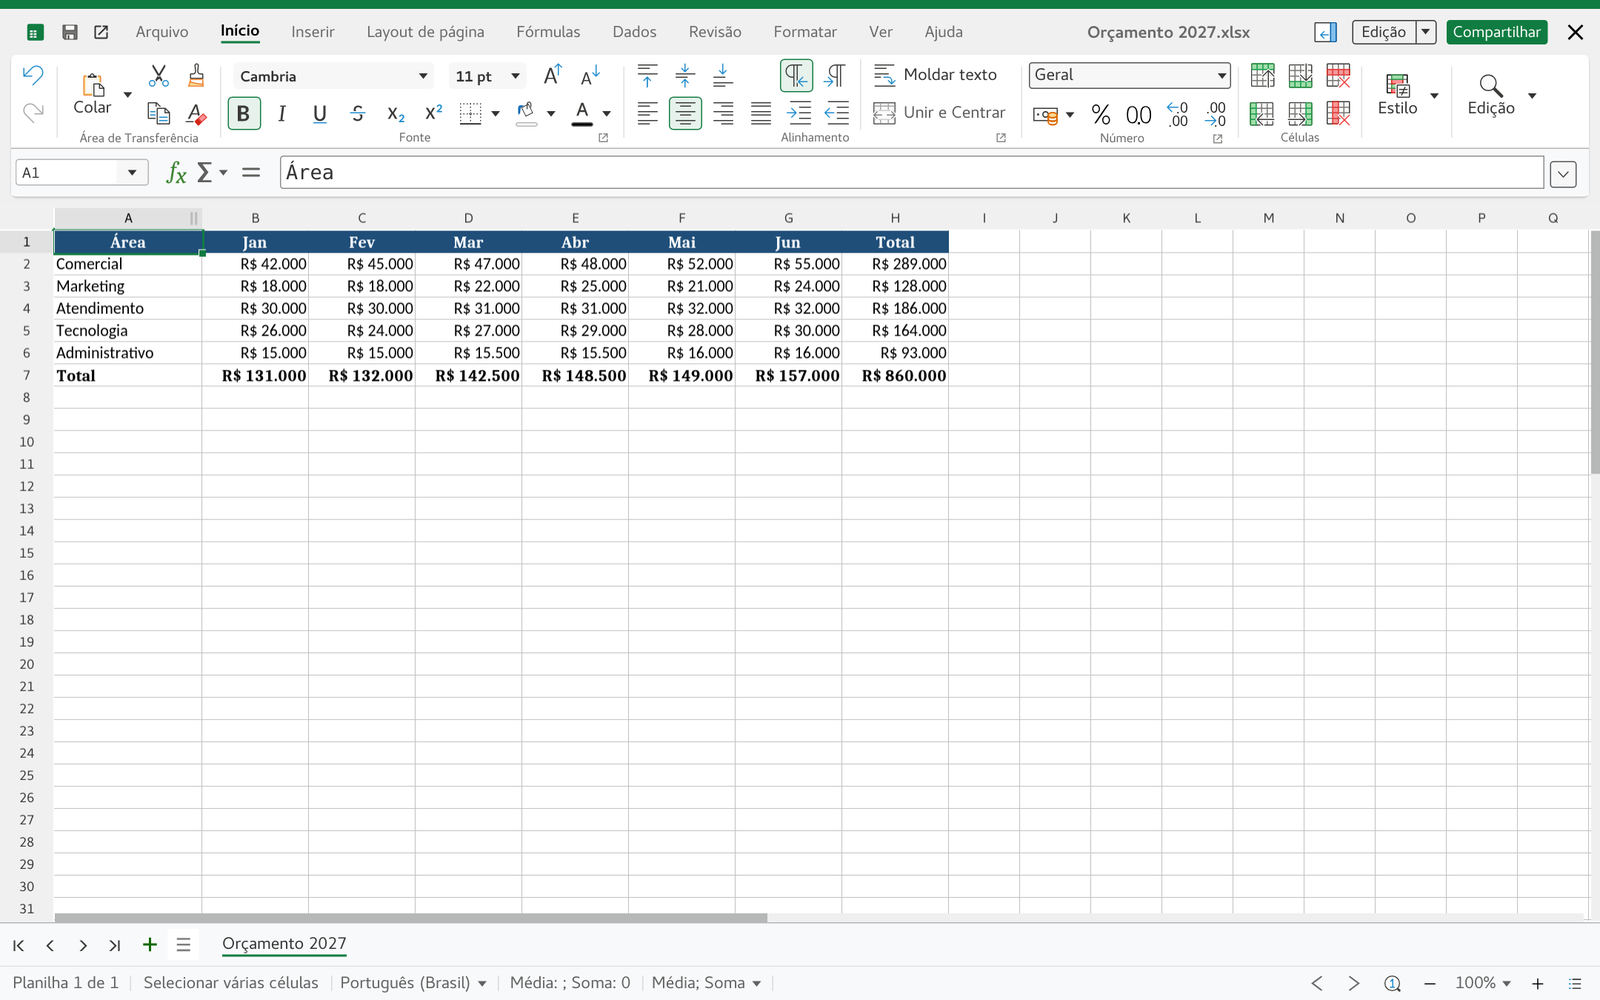
Task: Apply strikethrough formatting
Action: (358, 114)
